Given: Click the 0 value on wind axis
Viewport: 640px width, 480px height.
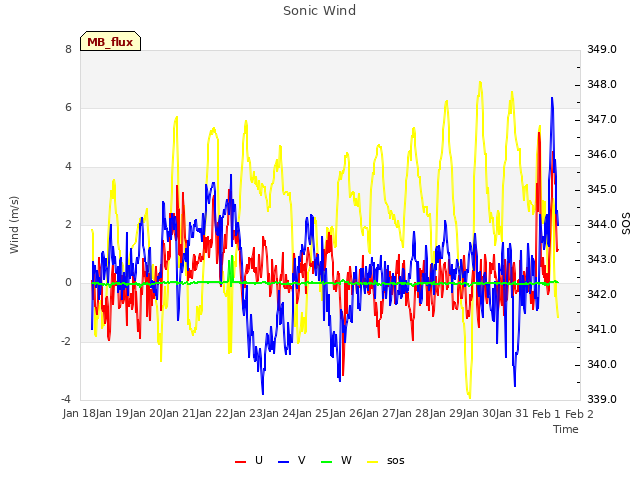Looking at the screenshot, I should click(68, 282).
